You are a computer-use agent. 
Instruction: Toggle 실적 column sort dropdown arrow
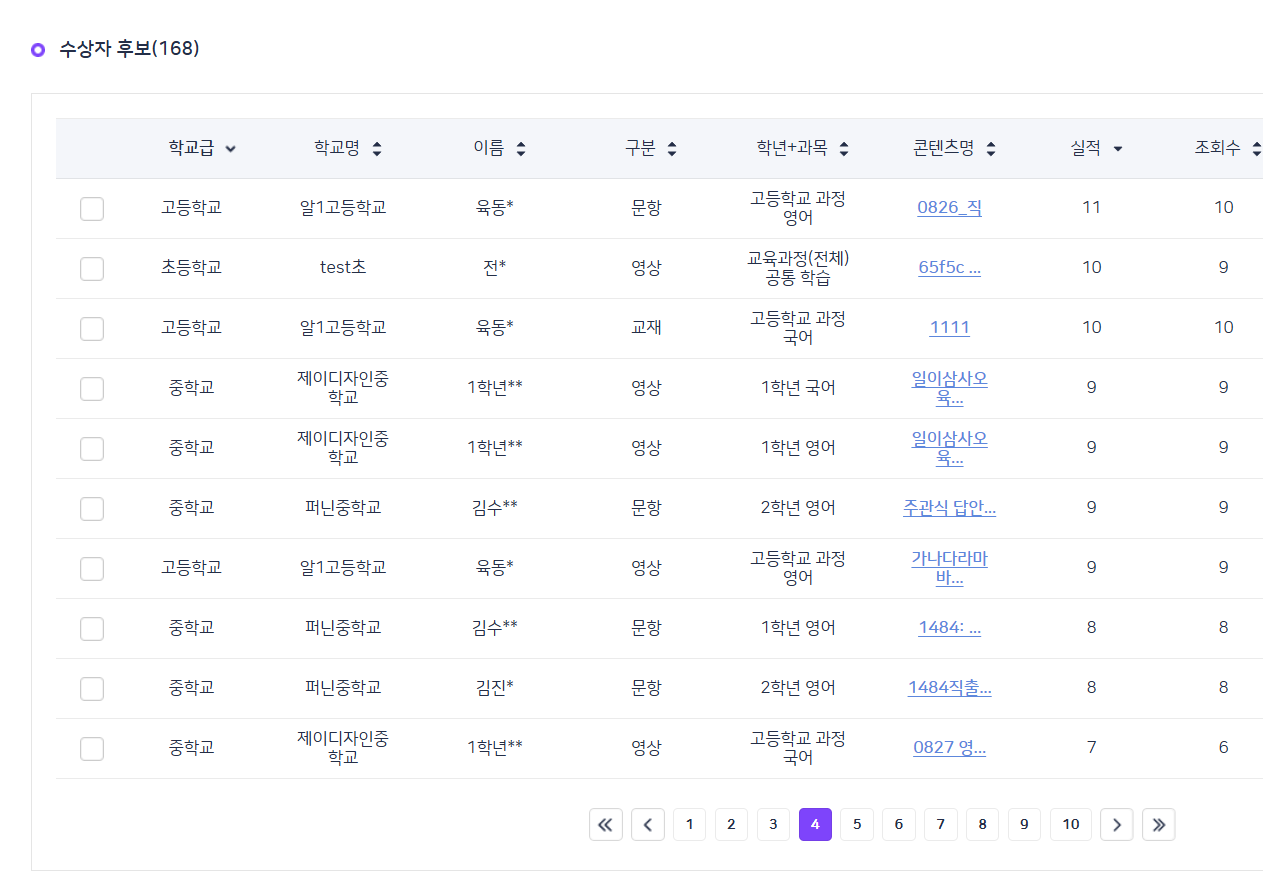(1117, 149)
